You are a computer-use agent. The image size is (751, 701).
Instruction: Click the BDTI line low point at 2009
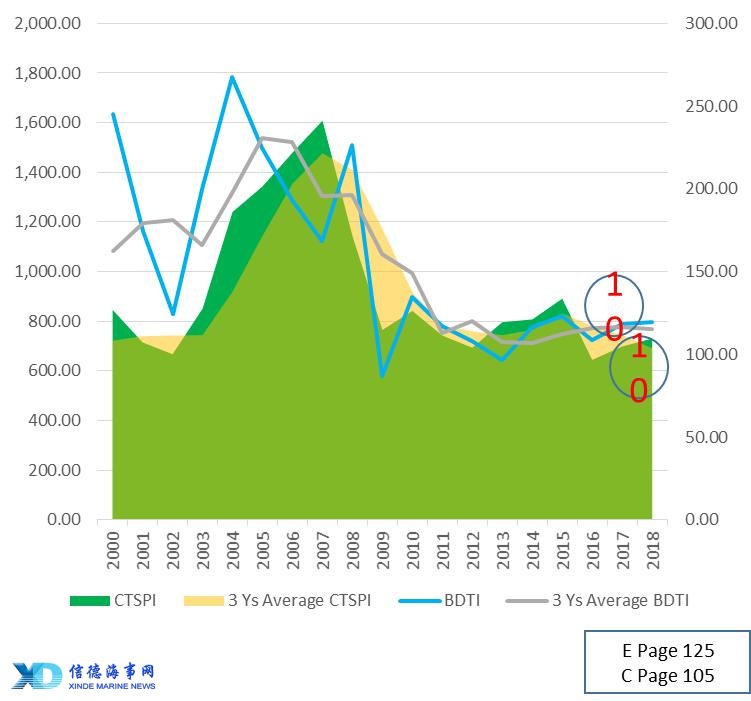384,376
